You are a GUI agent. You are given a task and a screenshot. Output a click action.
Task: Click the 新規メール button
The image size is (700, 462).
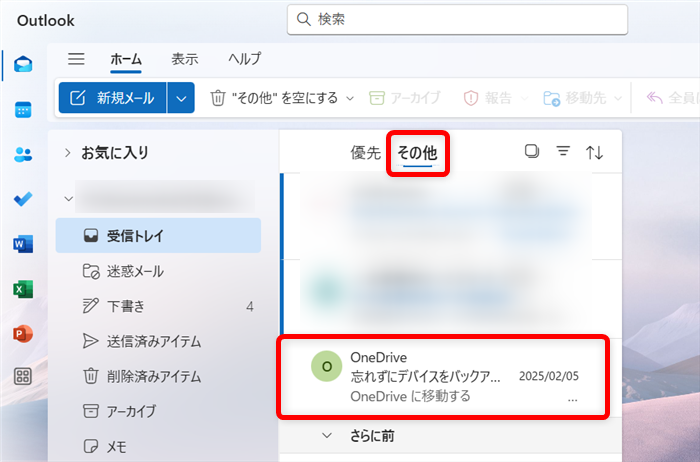click(x=112, y=98)
